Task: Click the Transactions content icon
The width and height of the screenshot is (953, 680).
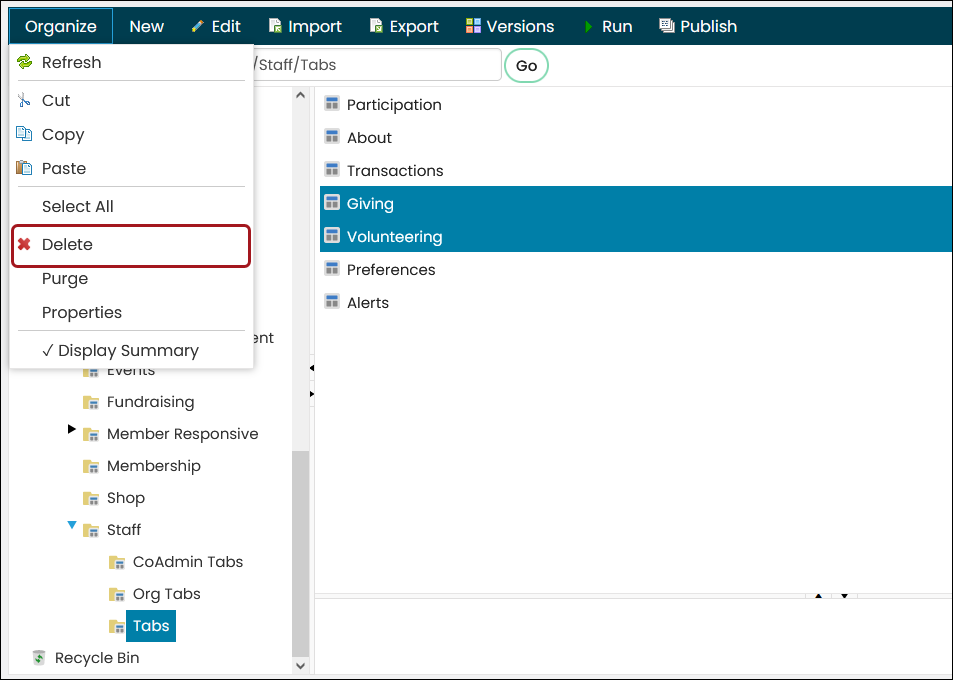Action: [332, 169]
